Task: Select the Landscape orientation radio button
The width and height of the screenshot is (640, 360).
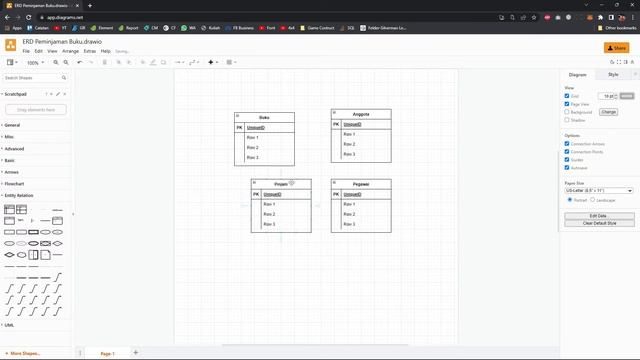Action: [593, 200]
